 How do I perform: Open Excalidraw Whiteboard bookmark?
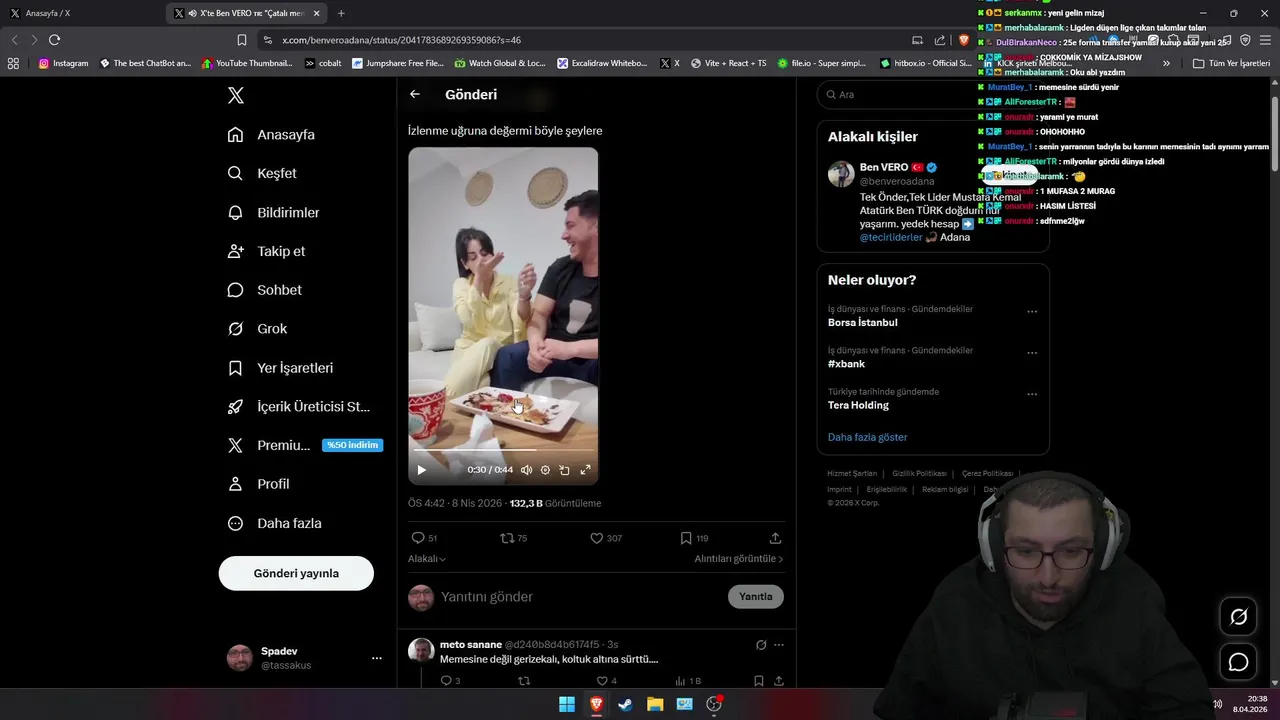click(602, 63)
